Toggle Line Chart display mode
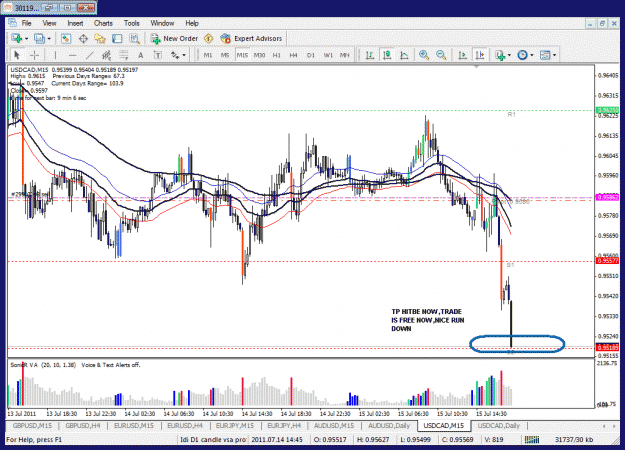 click(x=404, y=55)
